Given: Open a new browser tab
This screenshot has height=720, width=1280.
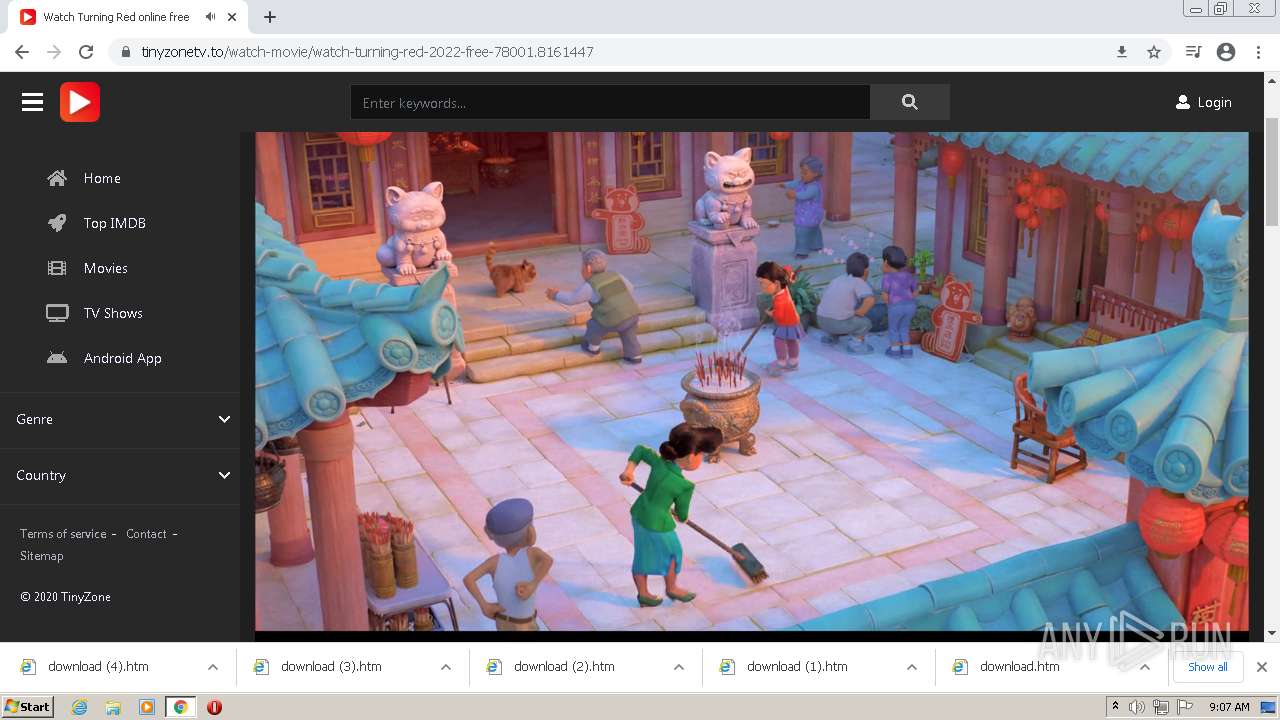Looking at the screenshot, I should point(270,17).
